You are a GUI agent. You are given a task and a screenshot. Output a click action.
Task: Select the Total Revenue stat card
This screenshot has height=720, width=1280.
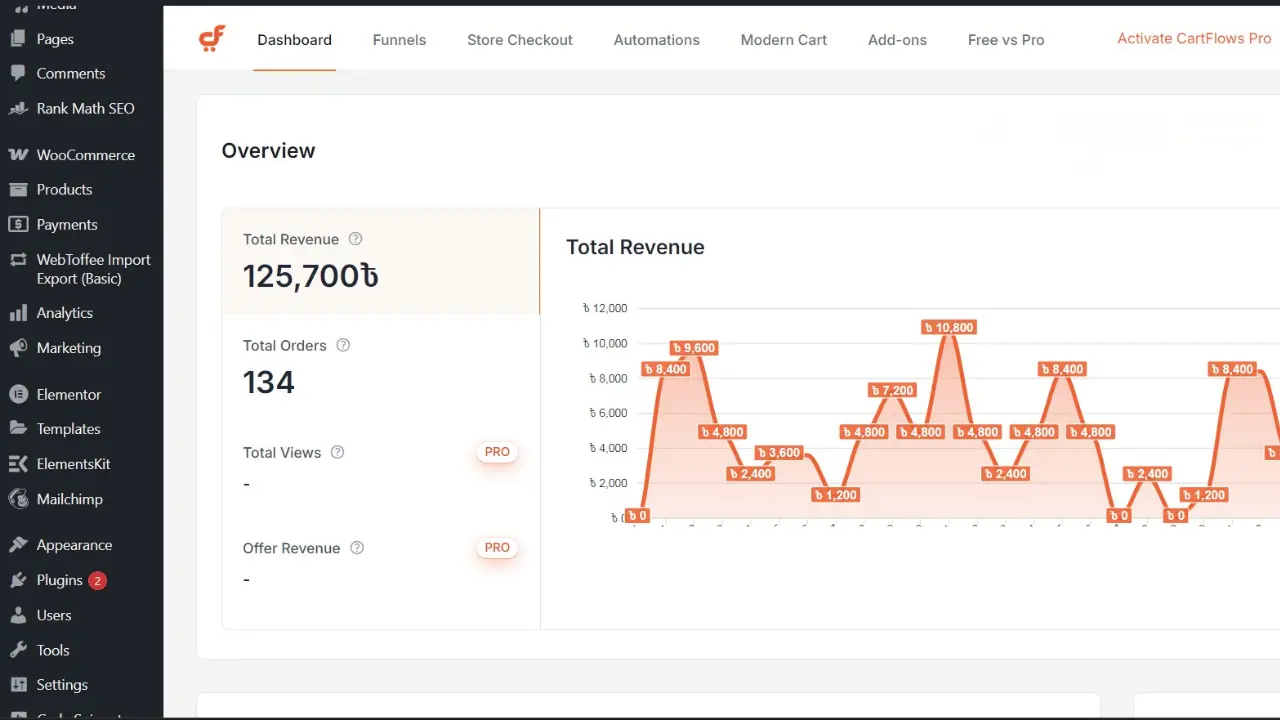tap(380, 261)
